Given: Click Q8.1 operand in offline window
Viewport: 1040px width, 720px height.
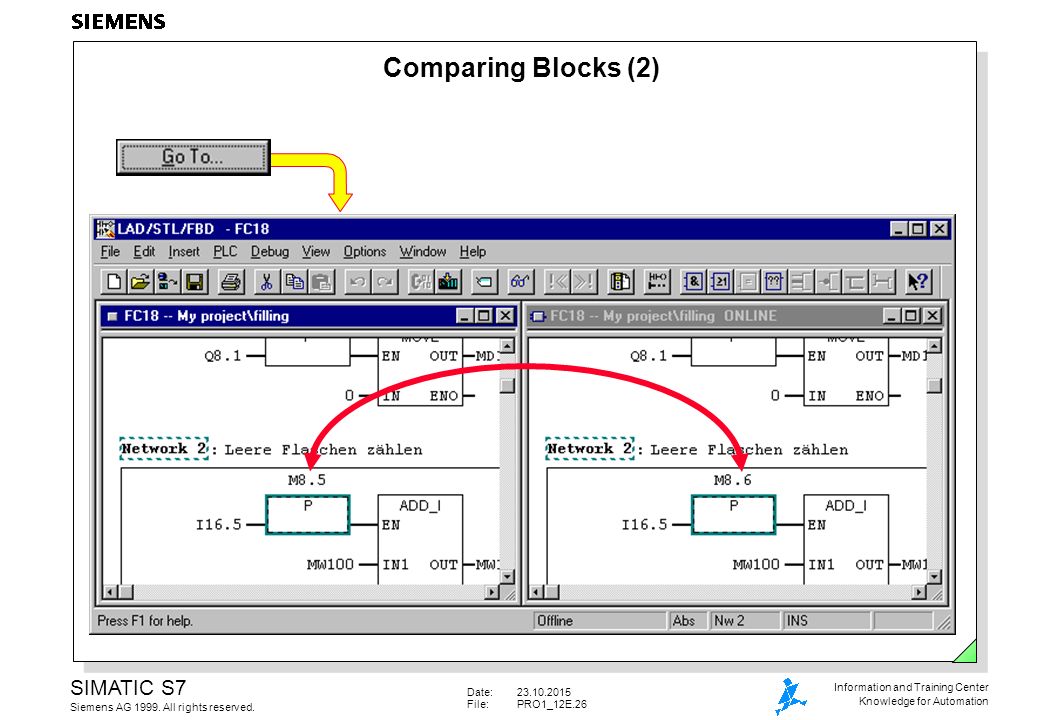Looking at the screenshot, I should coord(223,356).
